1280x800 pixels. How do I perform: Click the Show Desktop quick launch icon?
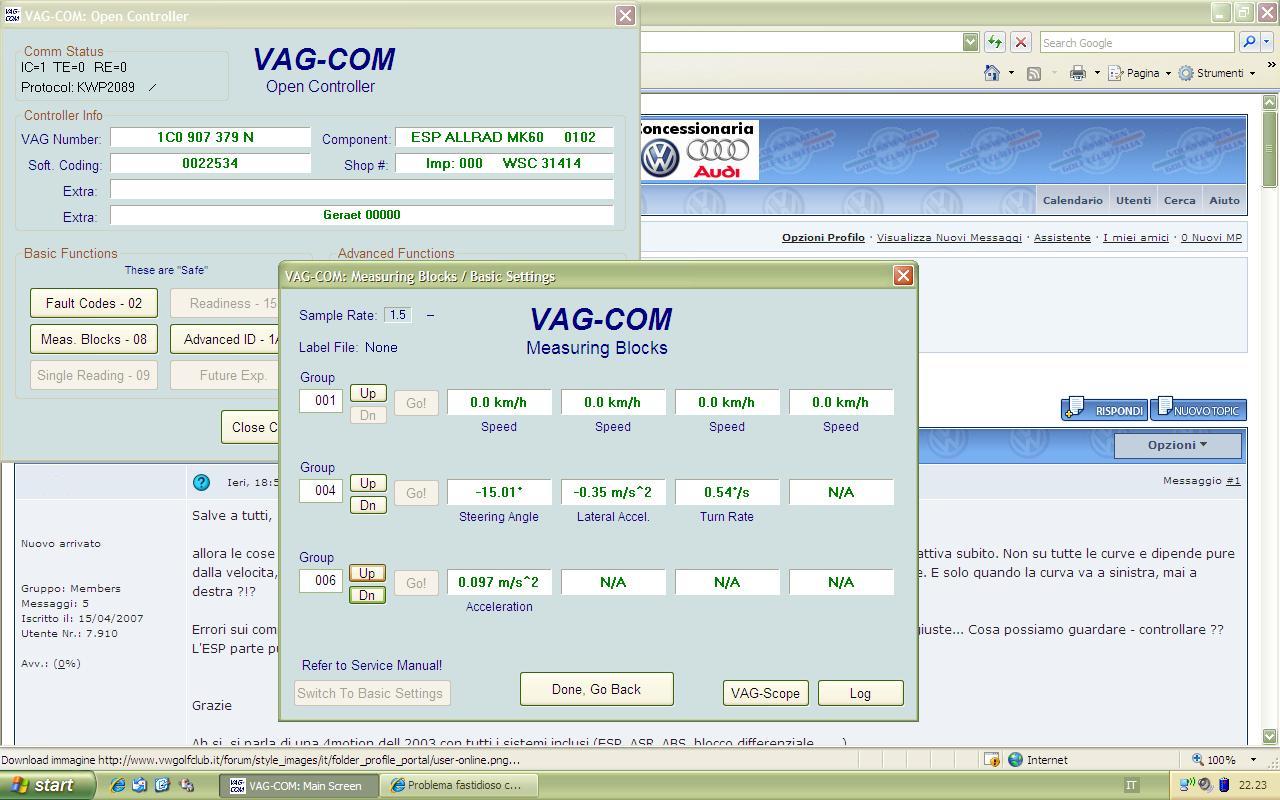[140, 785]
